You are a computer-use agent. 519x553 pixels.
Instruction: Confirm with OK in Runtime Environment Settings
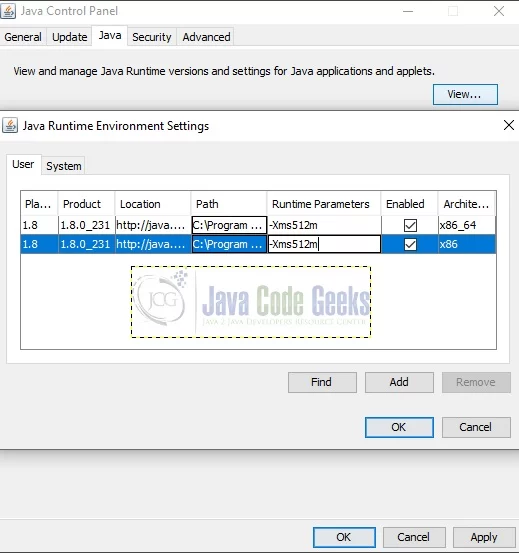coord(399,427)
